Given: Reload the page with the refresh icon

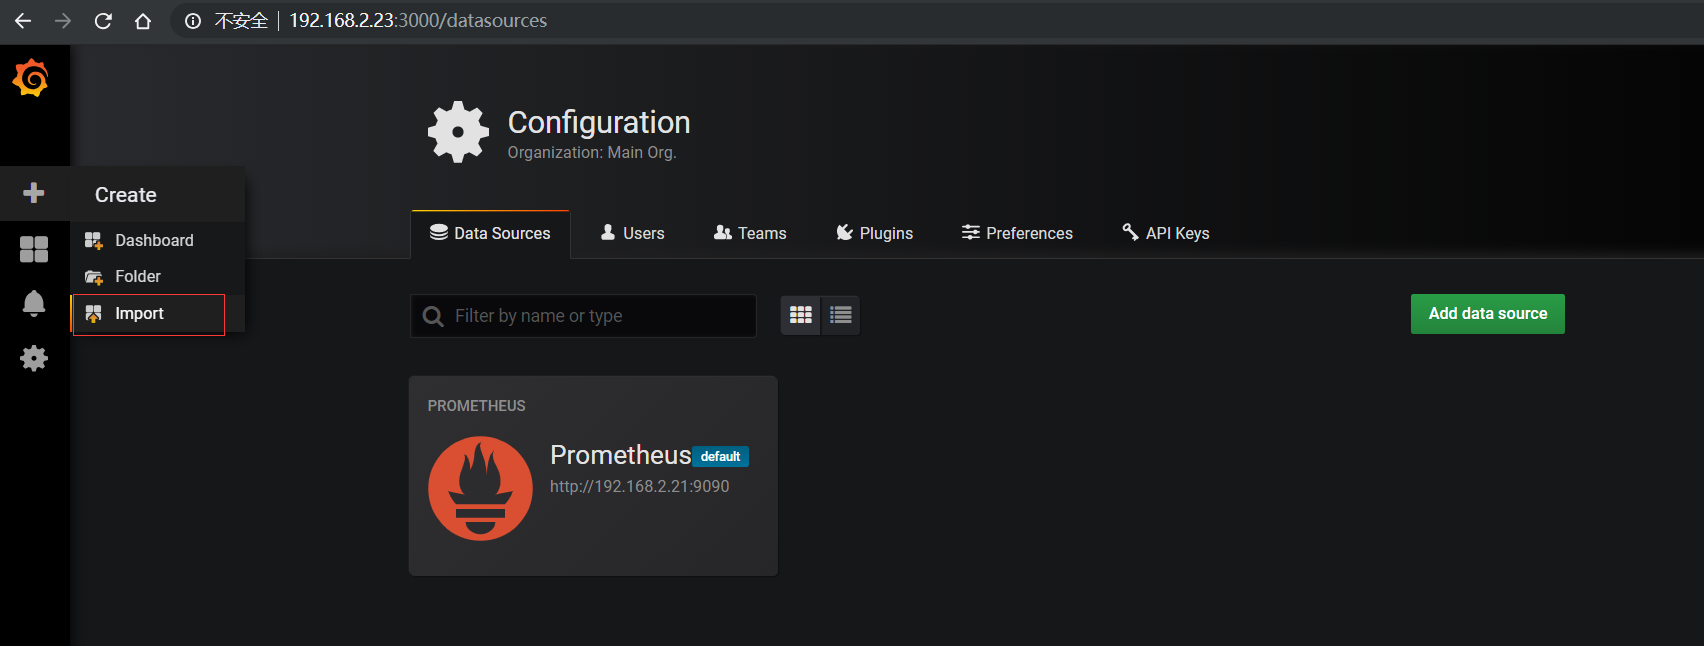Looking at the screenshot, I should (103, 20).
